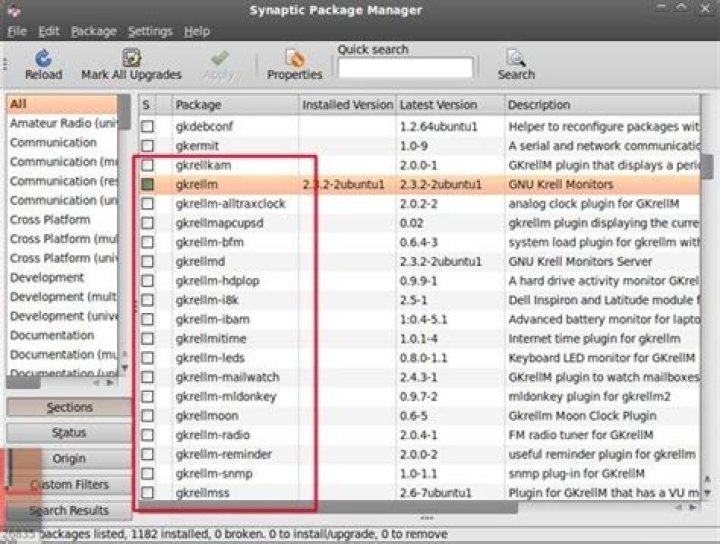Click 'GNU Krell Monitors Server' description

(x=580, y=261)
